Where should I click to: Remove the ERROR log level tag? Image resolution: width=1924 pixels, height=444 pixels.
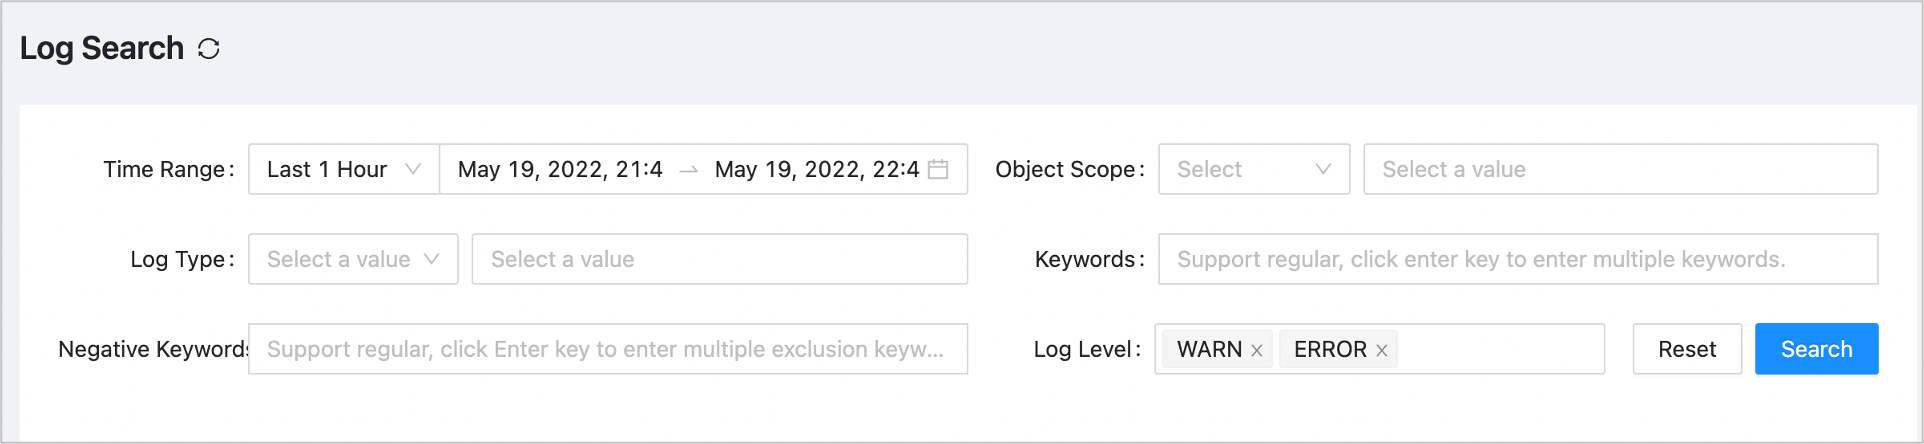1381,350
